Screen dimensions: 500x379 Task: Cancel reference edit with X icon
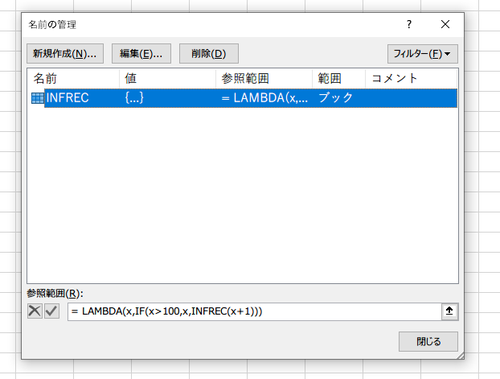[35, 311]
